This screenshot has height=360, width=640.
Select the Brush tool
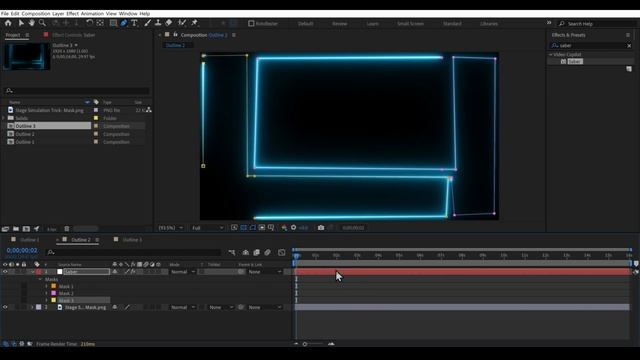[x=147, y=23]
